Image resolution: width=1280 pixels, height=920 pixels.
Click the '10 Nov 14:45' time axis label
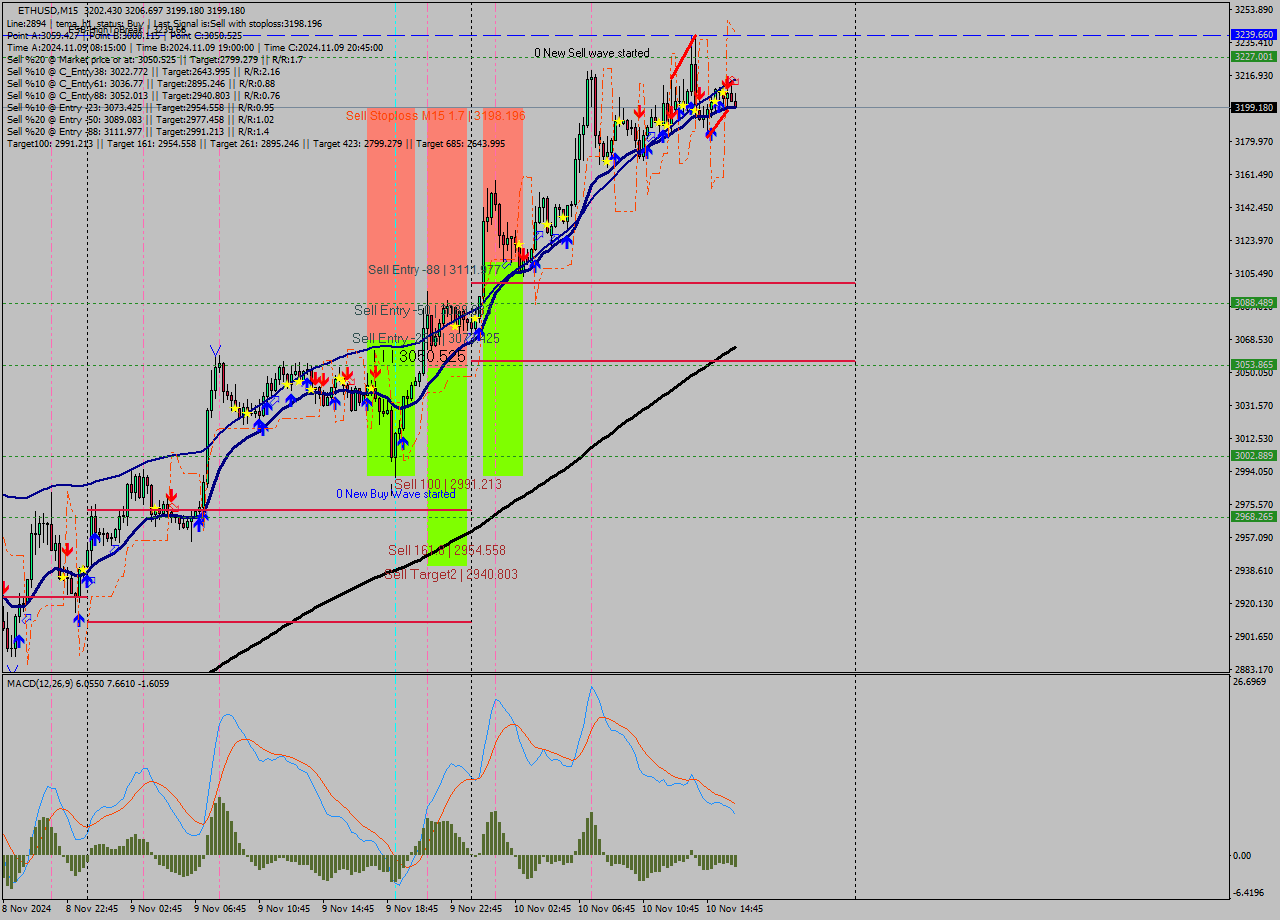coord(735,909)
